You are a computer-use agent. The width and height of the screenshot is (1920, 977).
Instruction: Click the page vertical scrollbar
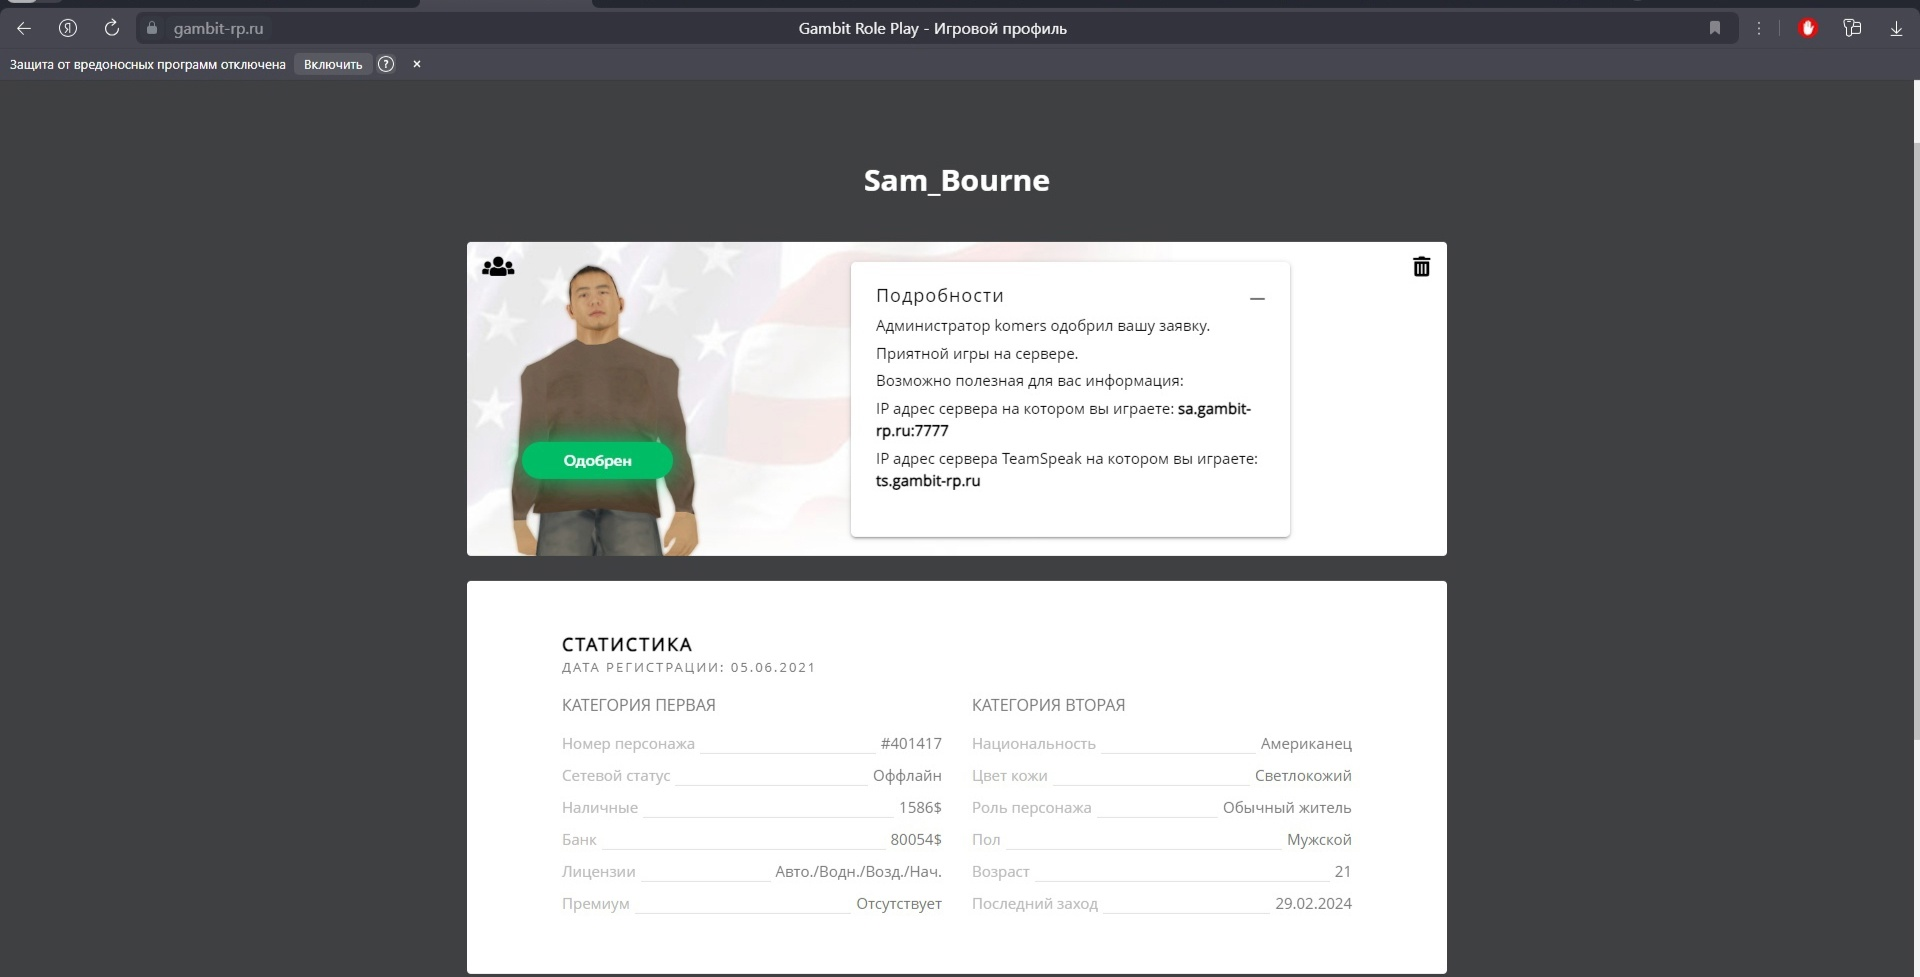tap(1914, 440)
